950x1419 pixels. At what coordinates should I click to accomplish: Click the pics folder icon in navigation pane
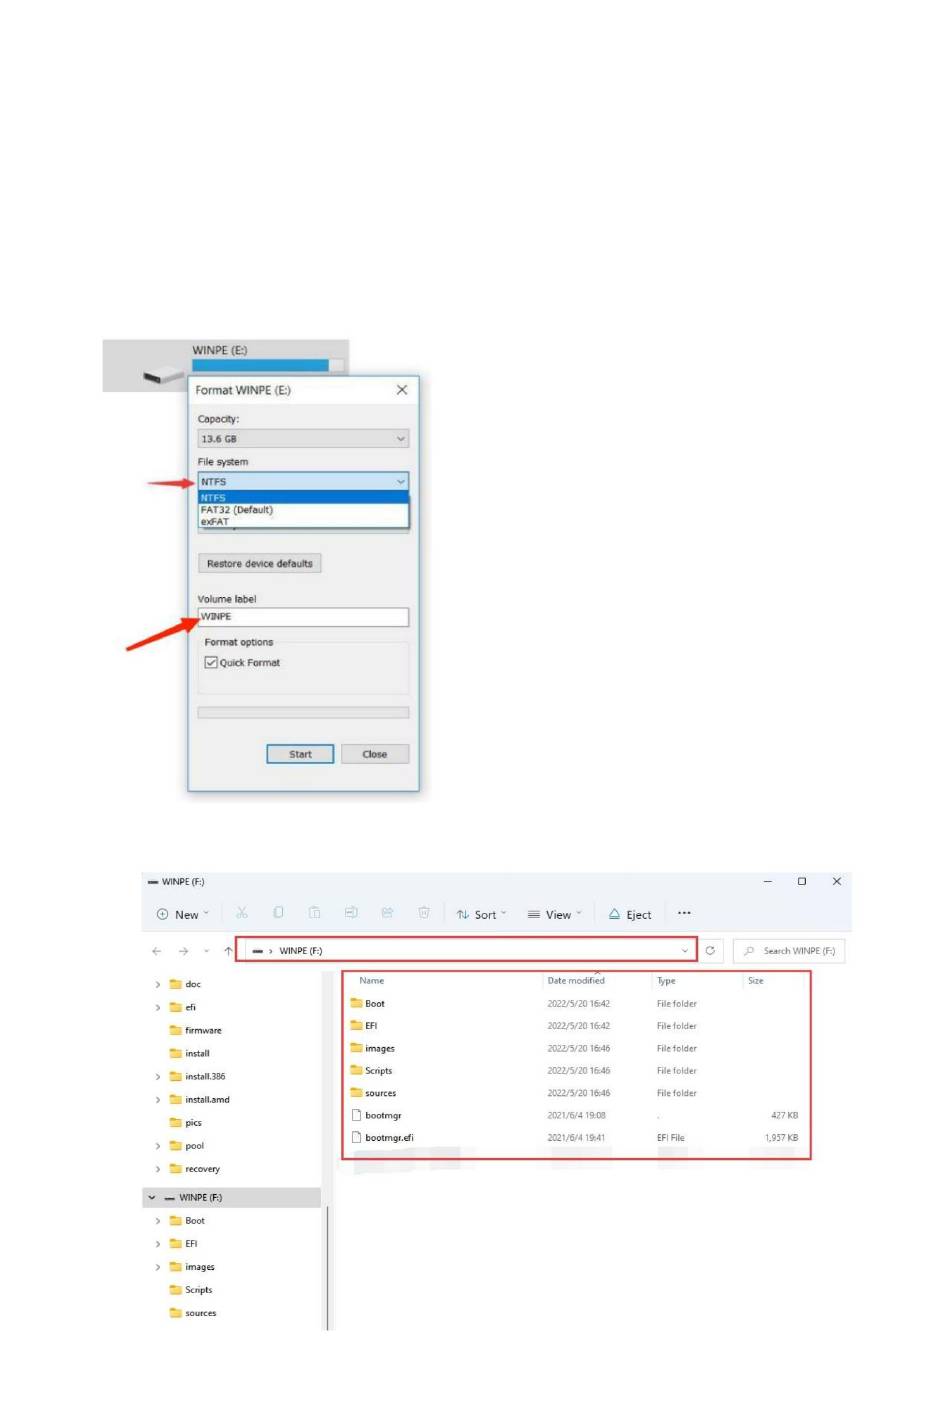[176, 1123]
